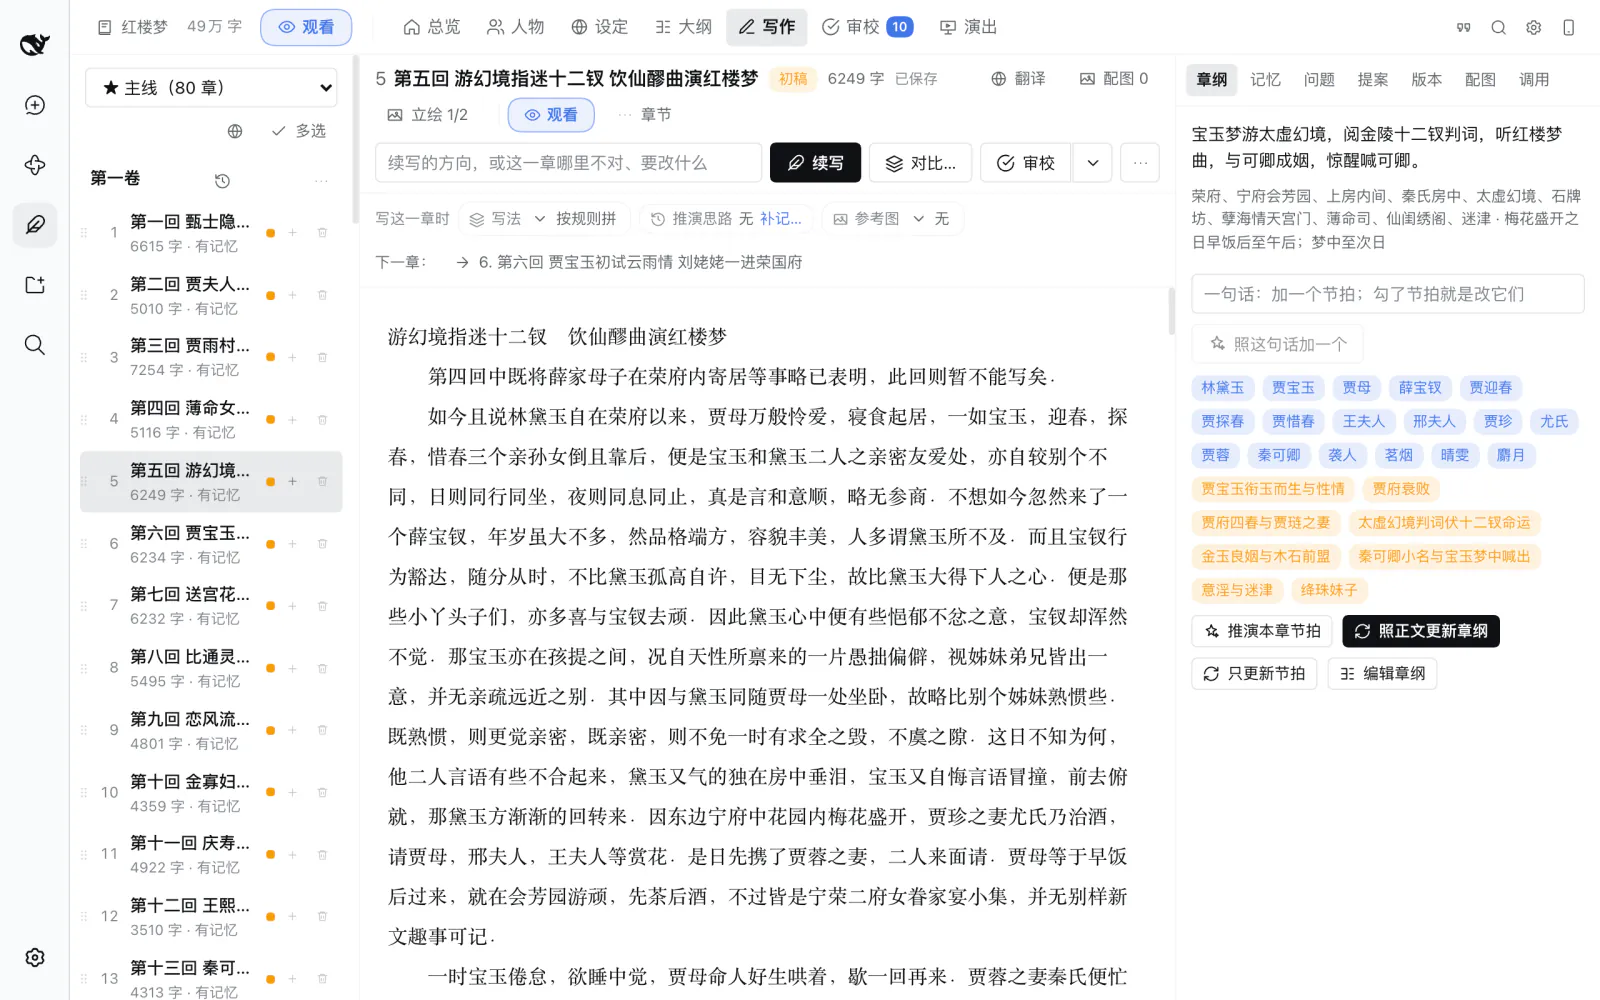
Task: Click plus icon on 第五回 chapter row
Action: 292,481
